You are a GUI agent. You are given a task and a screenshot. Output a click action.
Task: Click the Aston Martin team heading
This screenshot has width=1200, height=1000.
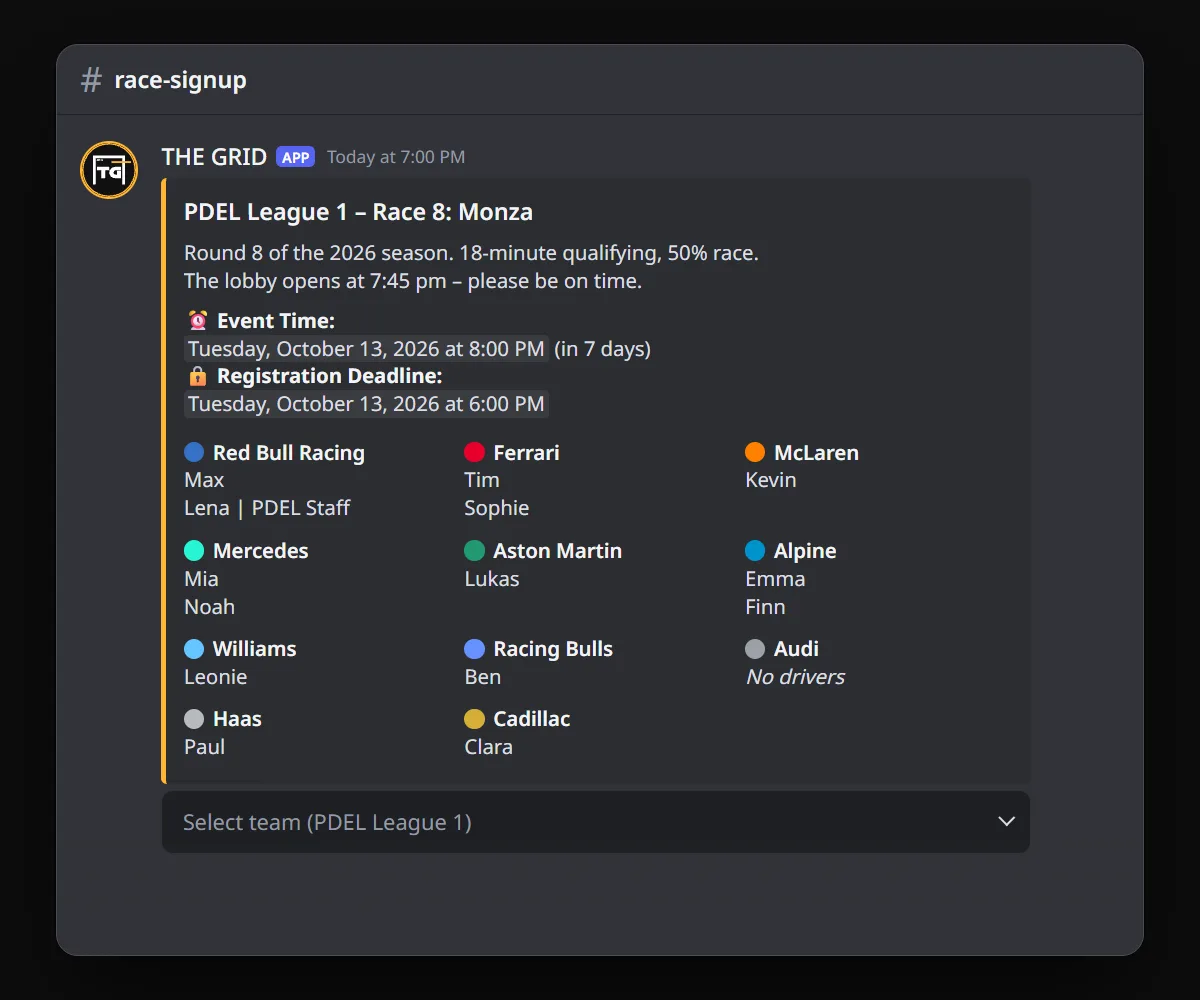point(558,551)
